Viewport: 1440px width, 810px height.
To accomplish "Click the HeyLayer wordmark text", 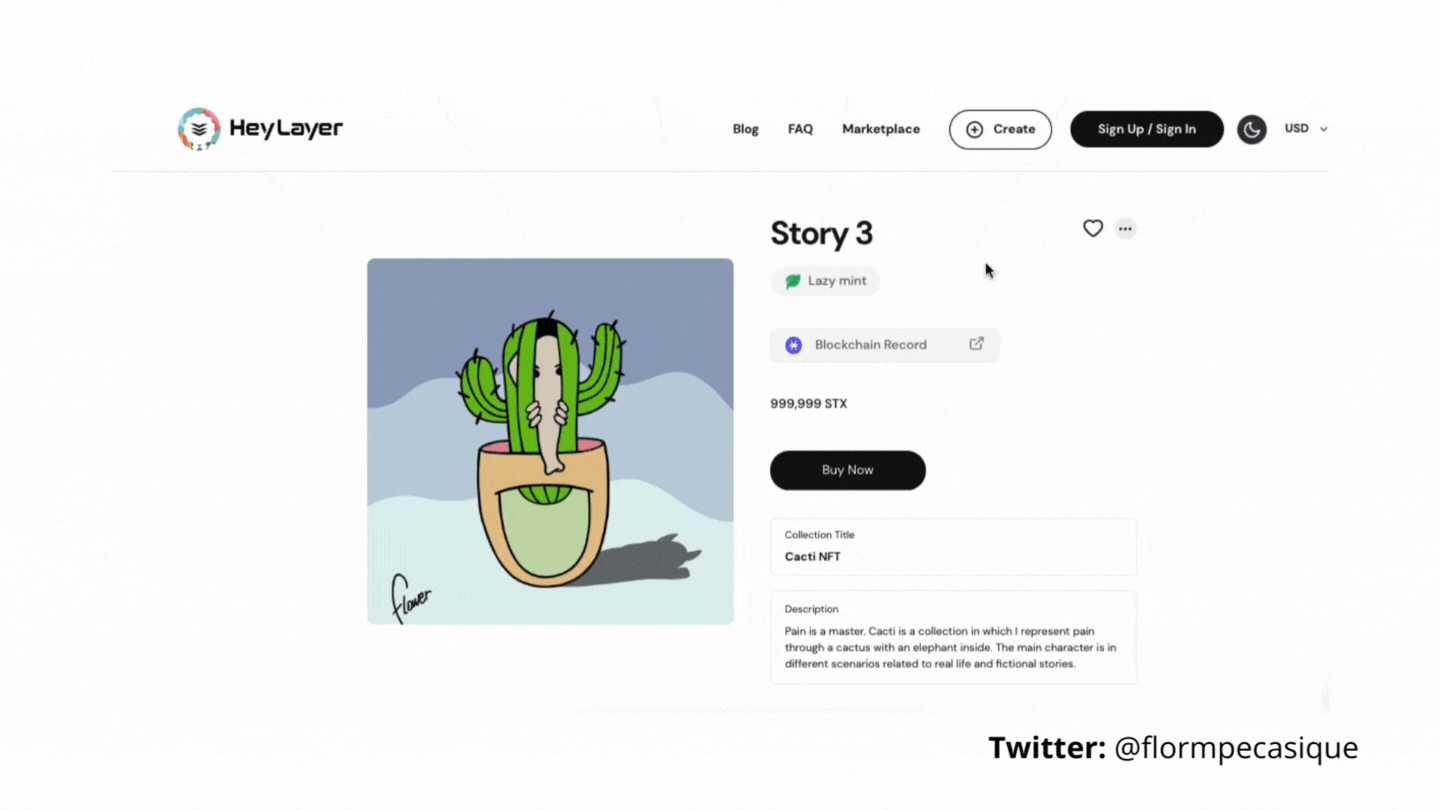I will (286, 128).
